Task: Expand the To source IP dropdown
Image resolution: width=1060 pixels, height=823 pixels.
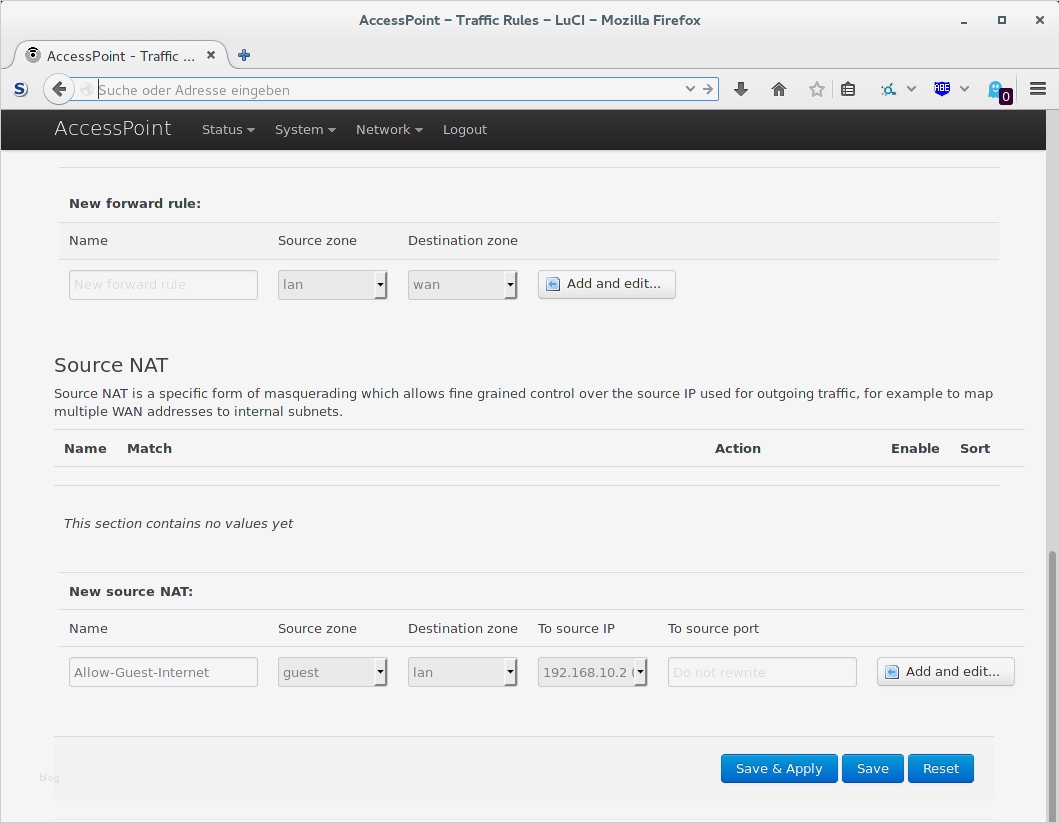Action: [593, 672]
